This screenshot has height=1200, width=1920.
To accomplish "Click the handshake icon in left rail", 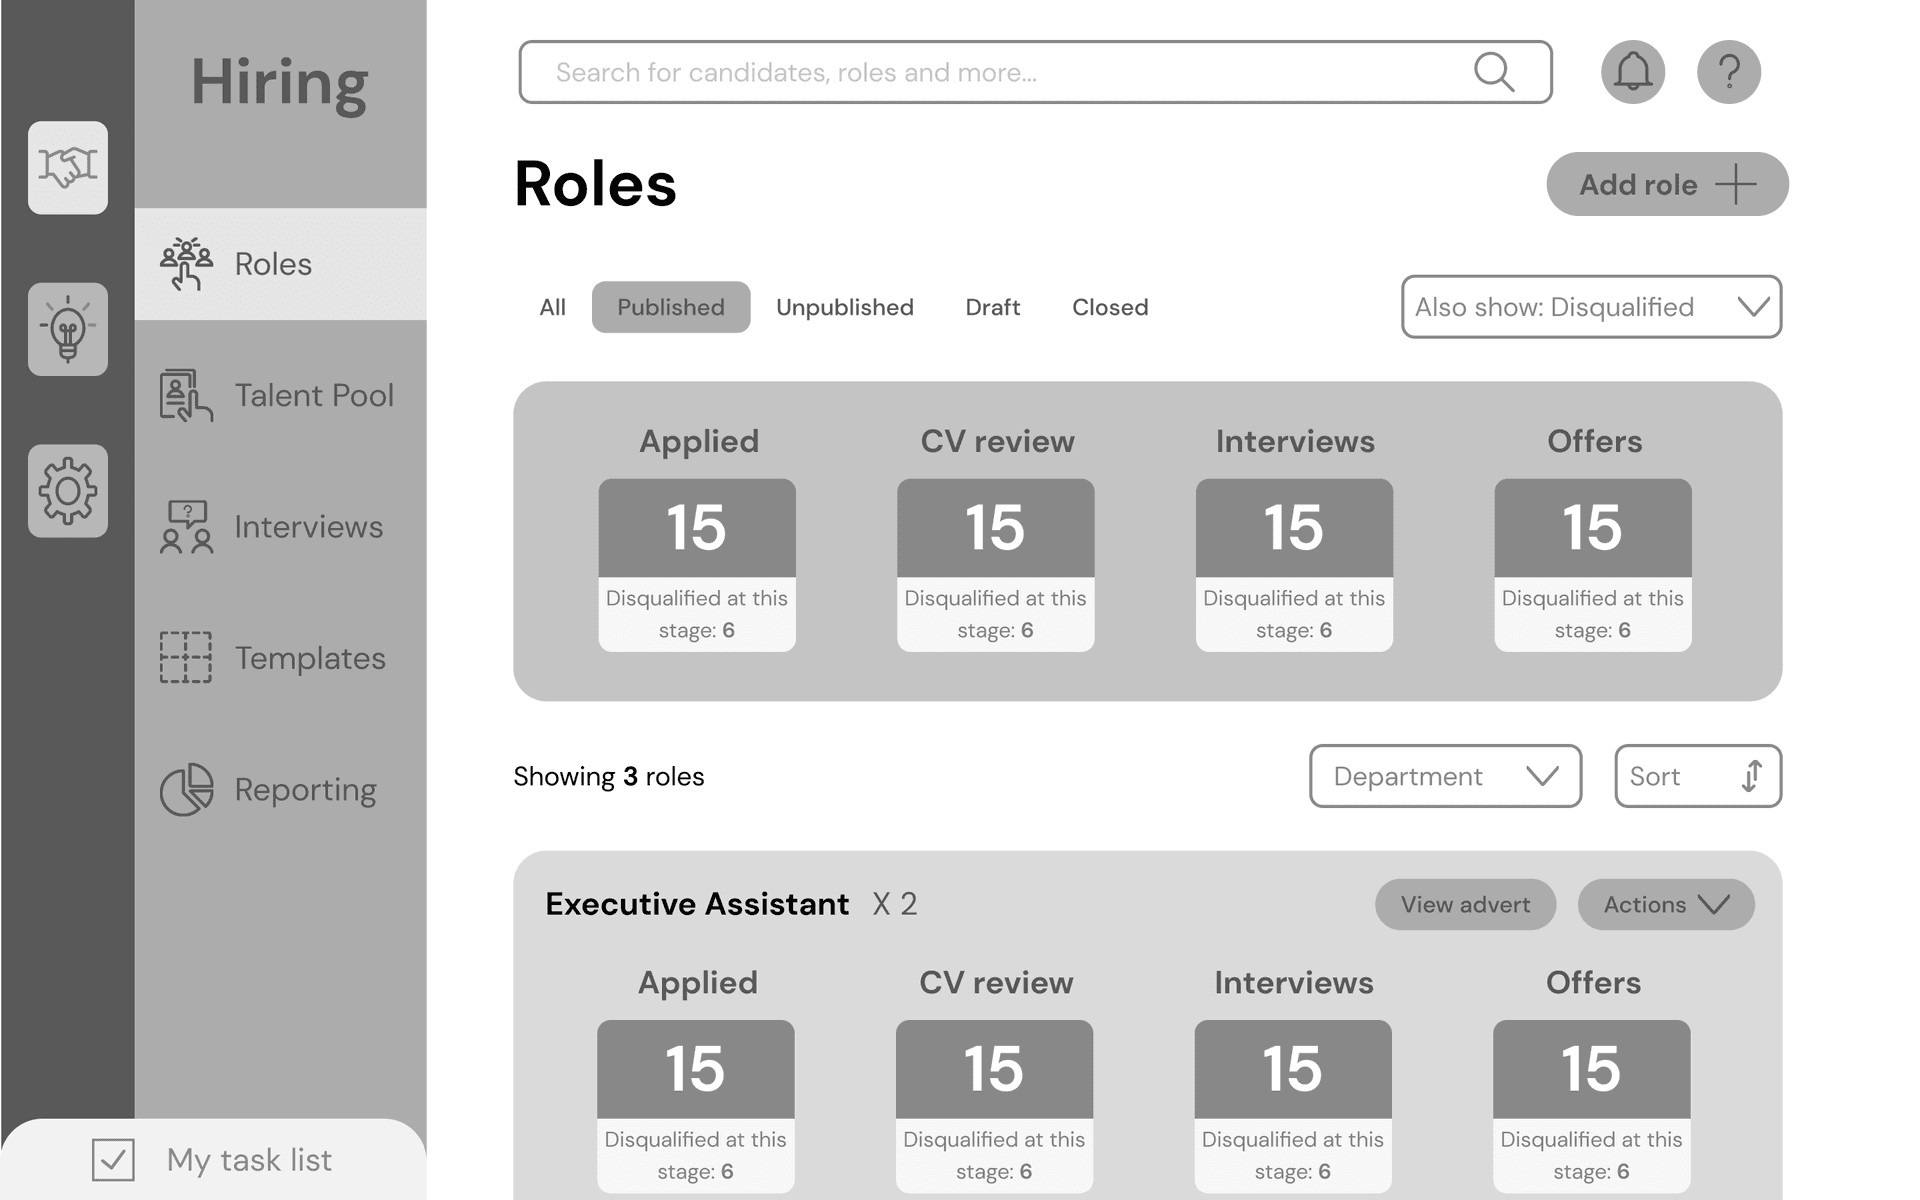I will pos(68,167).
